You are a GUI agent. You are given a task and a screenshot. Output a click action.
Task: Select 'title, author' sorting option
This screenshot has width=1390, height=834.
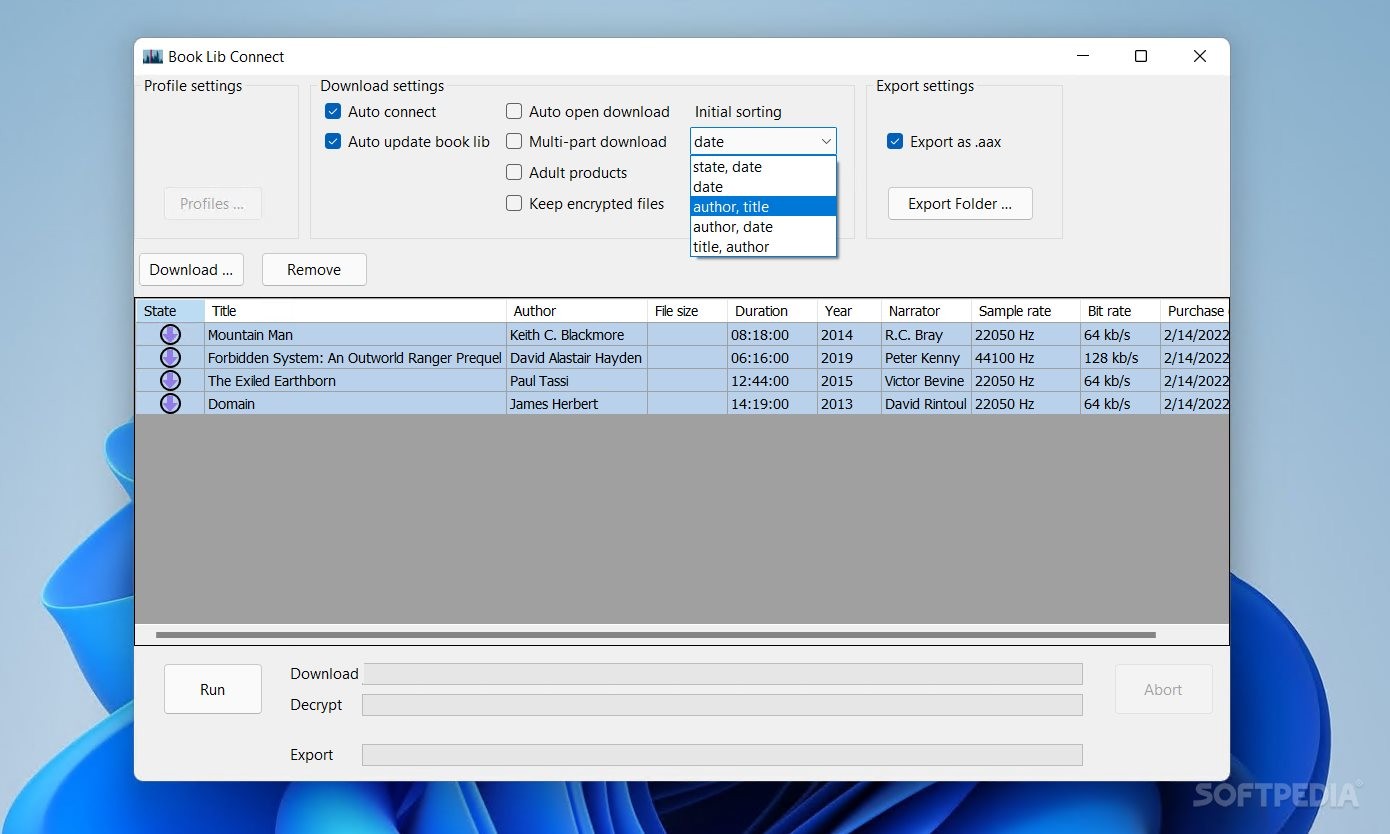(763, 247)
